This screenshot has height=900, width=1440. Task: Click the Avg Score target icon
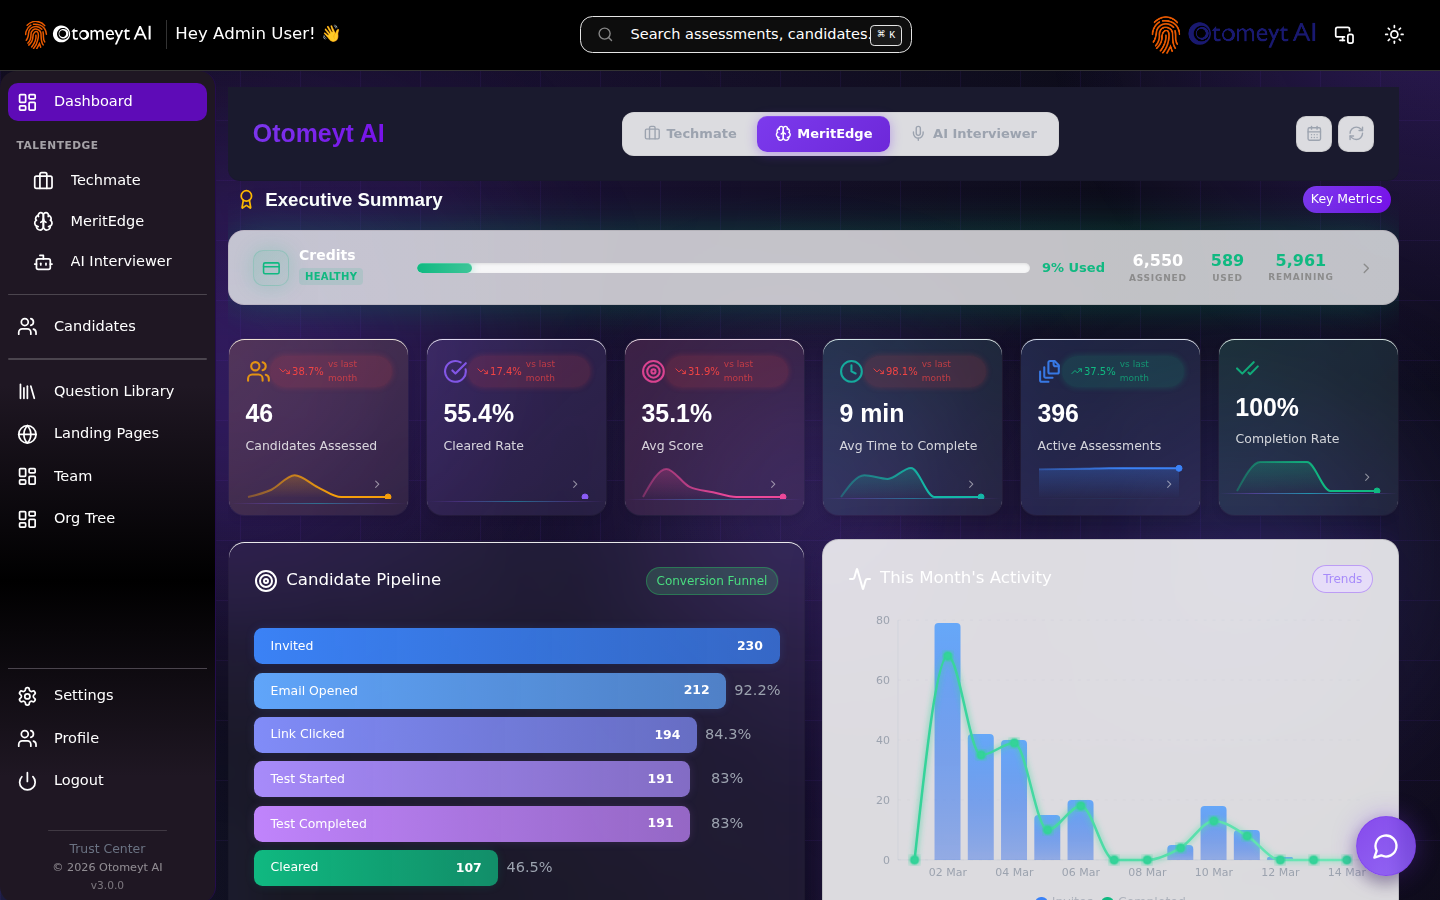pos(653,371)
